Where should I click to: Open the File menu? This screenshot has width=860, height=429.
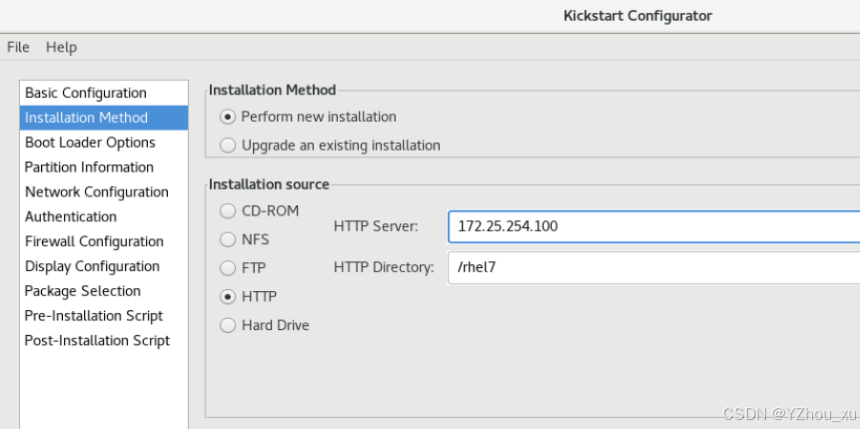point(18,47)
